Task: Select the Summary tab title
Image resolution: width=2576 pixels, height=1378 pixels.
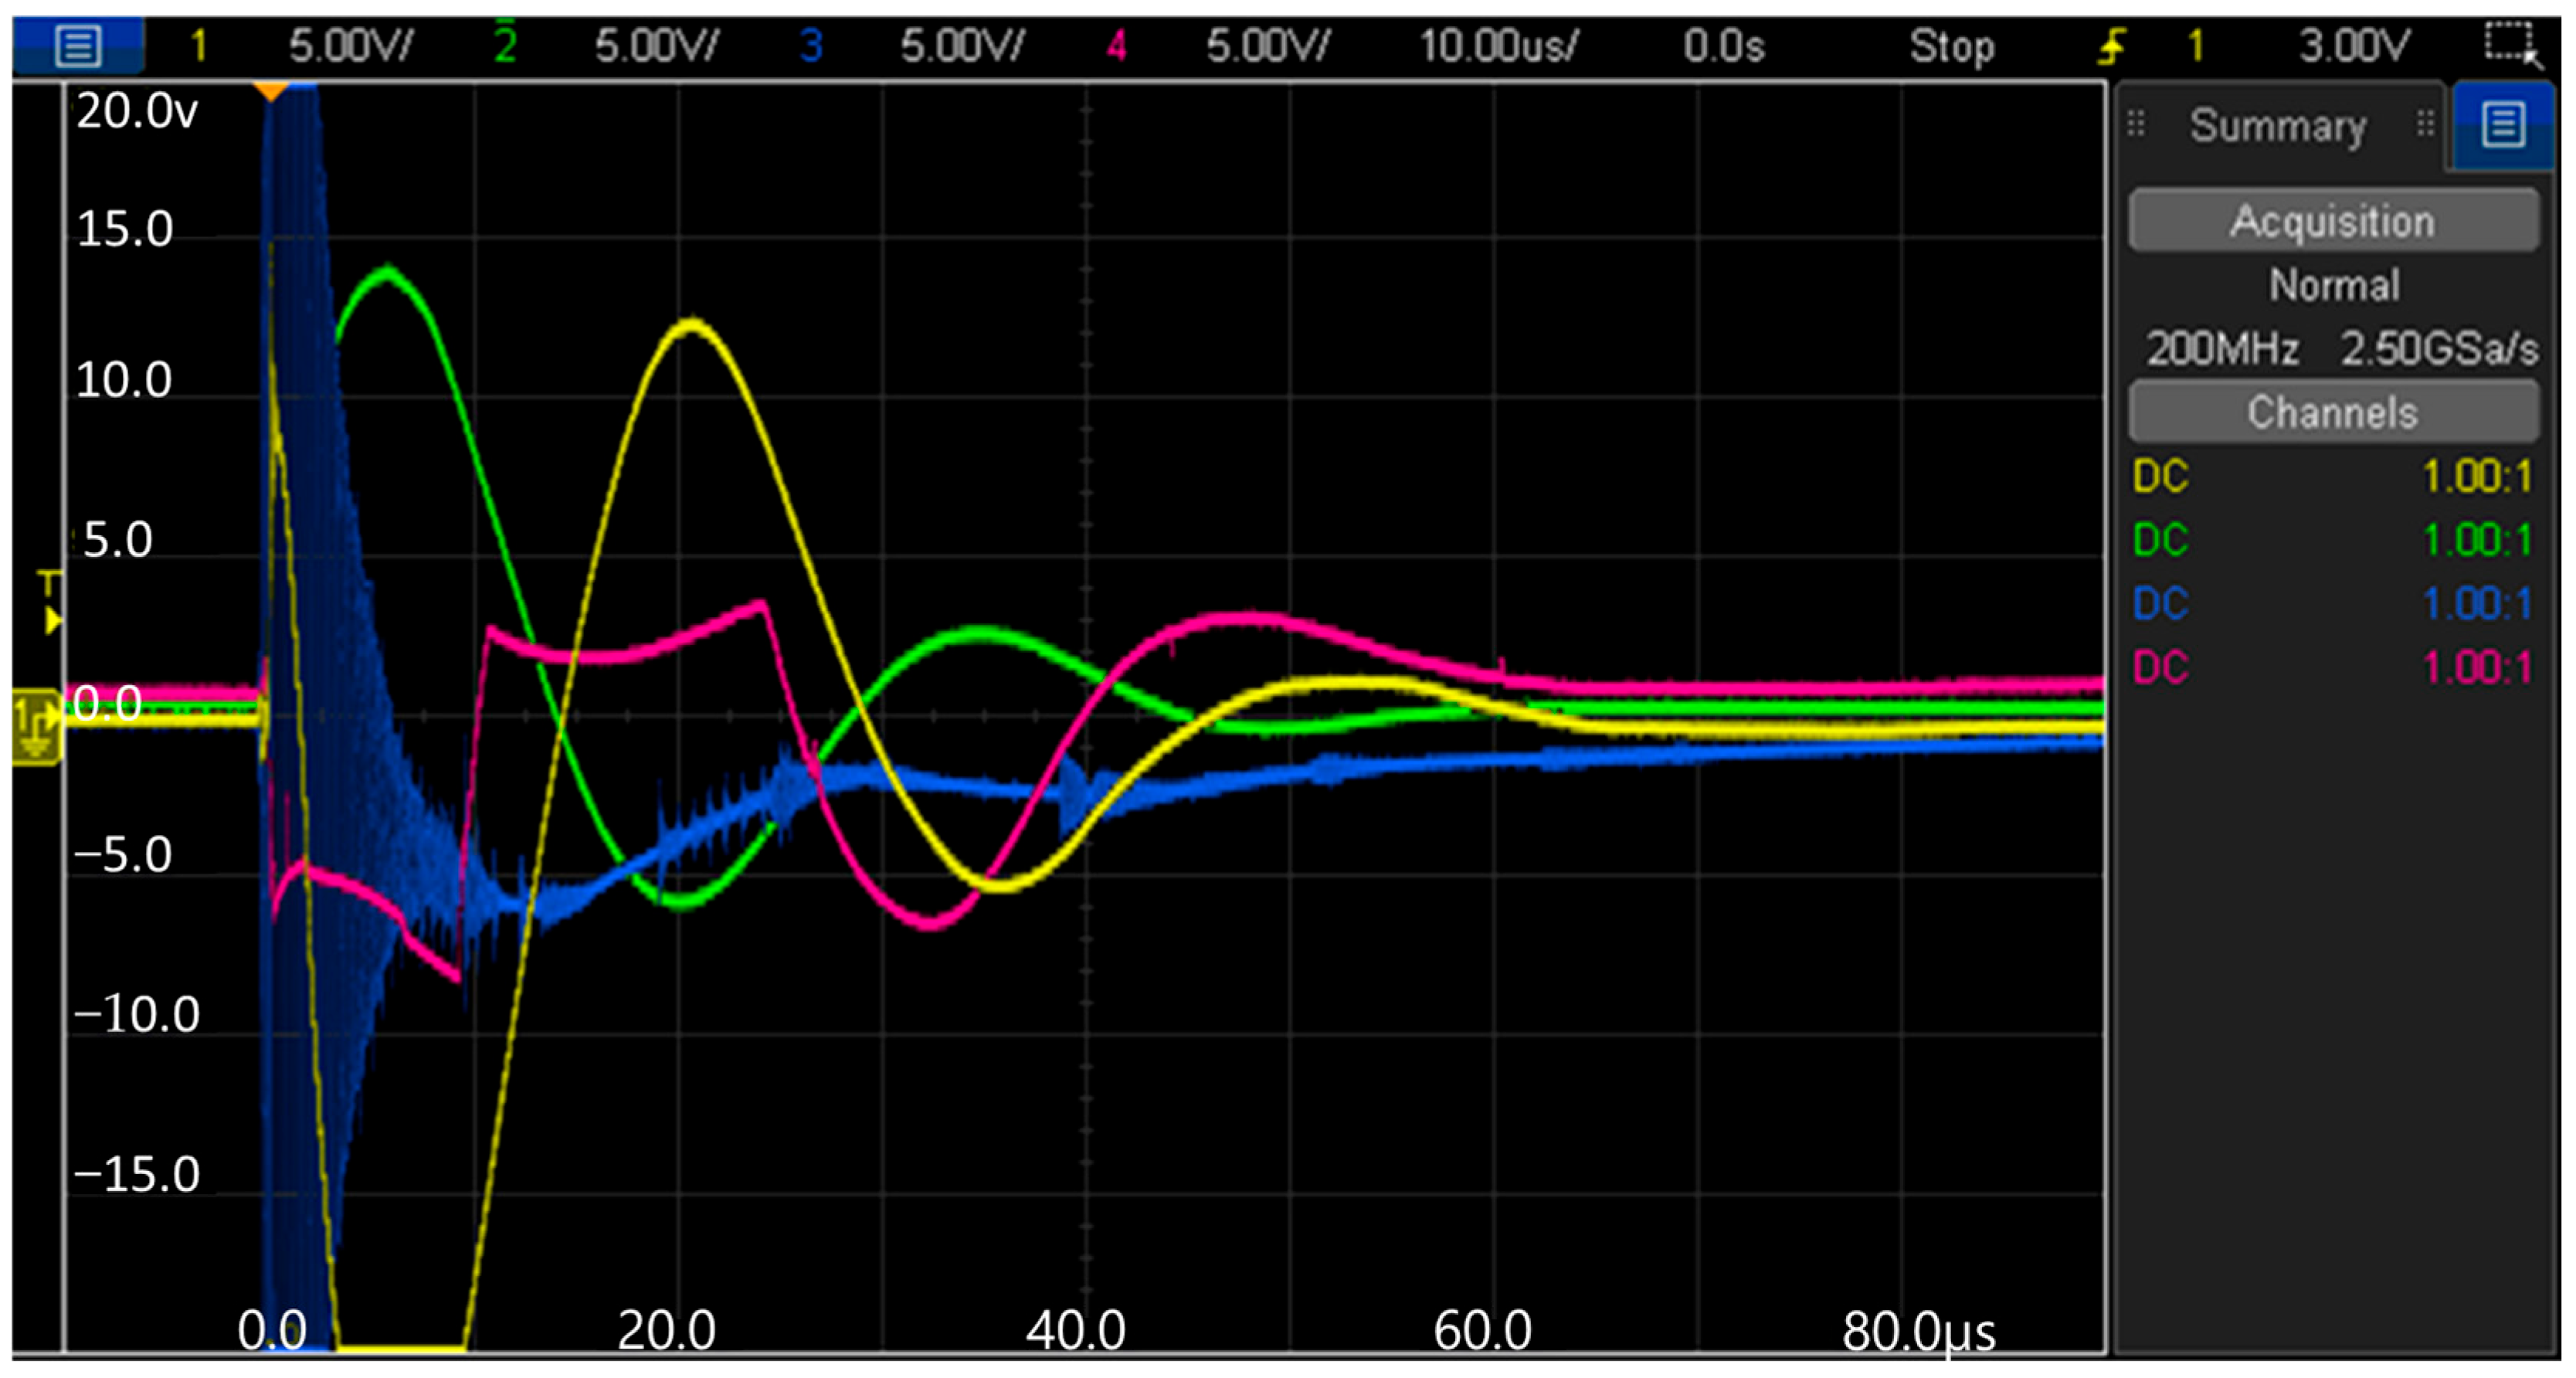Action: pyautogui.click(x=2278, y=126)
